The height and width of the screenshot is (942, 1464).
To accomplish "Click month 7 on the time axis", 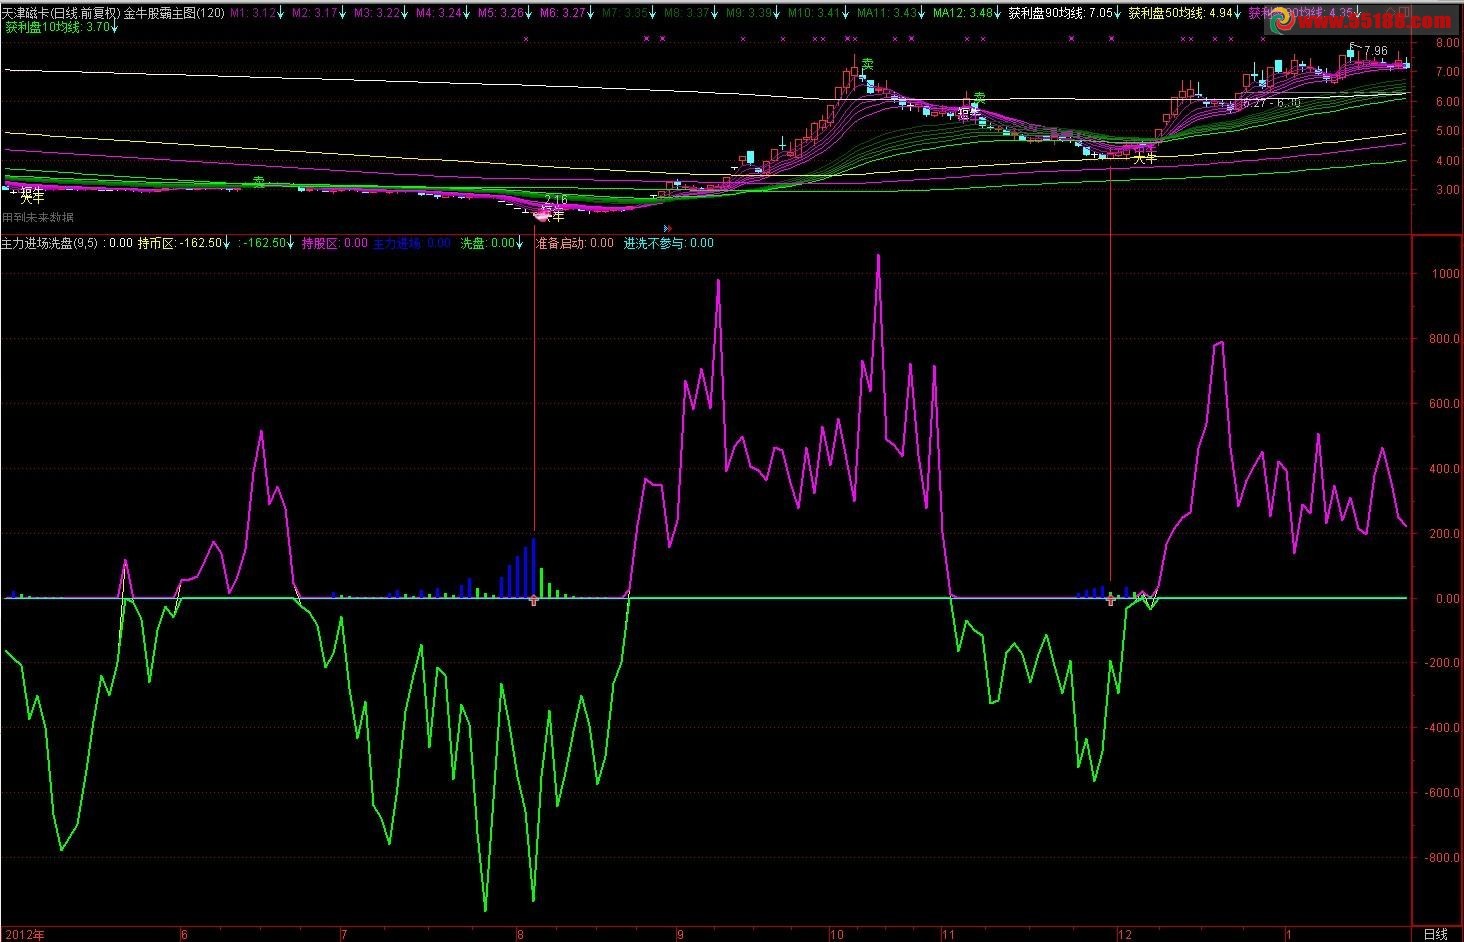I will [345, 935].
